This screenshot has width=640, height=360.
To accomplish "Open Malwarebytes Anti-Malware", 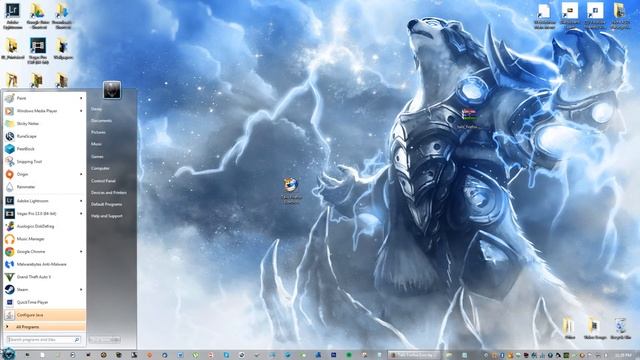I will (x=44, y=264).
